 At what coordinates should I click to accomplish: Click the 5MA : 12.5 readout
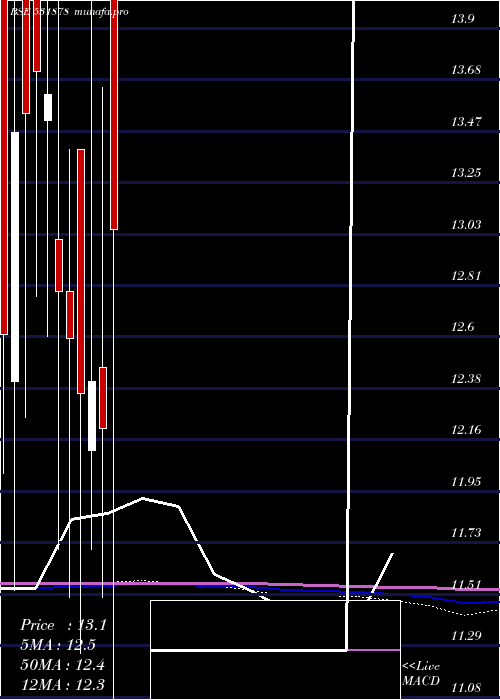point(58,645)
